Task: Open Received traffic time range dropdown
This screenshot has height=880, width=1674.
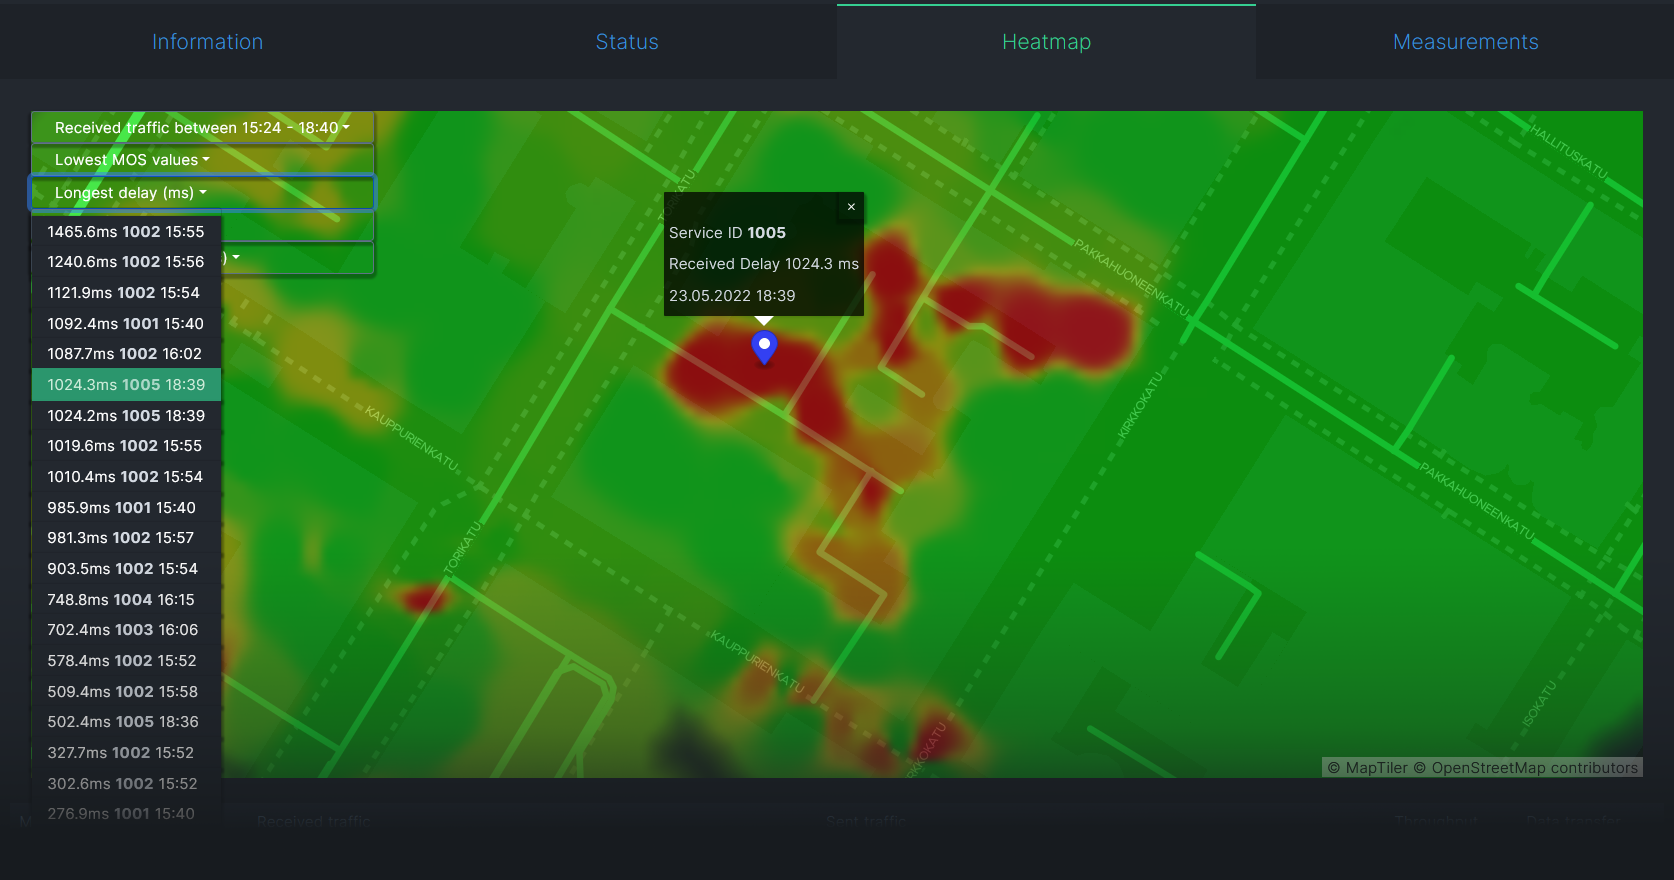Action: (x=203, y=128)
